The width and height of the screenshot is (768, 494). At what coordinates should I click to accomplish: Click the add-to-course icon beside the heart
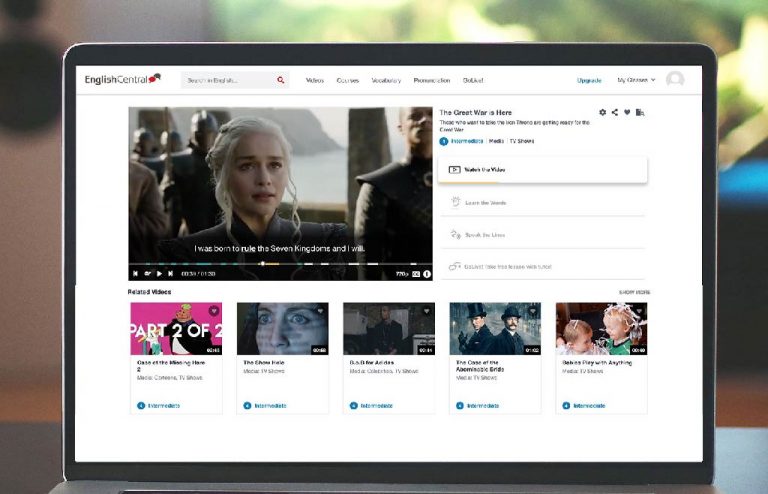click(x=640, y=112)
